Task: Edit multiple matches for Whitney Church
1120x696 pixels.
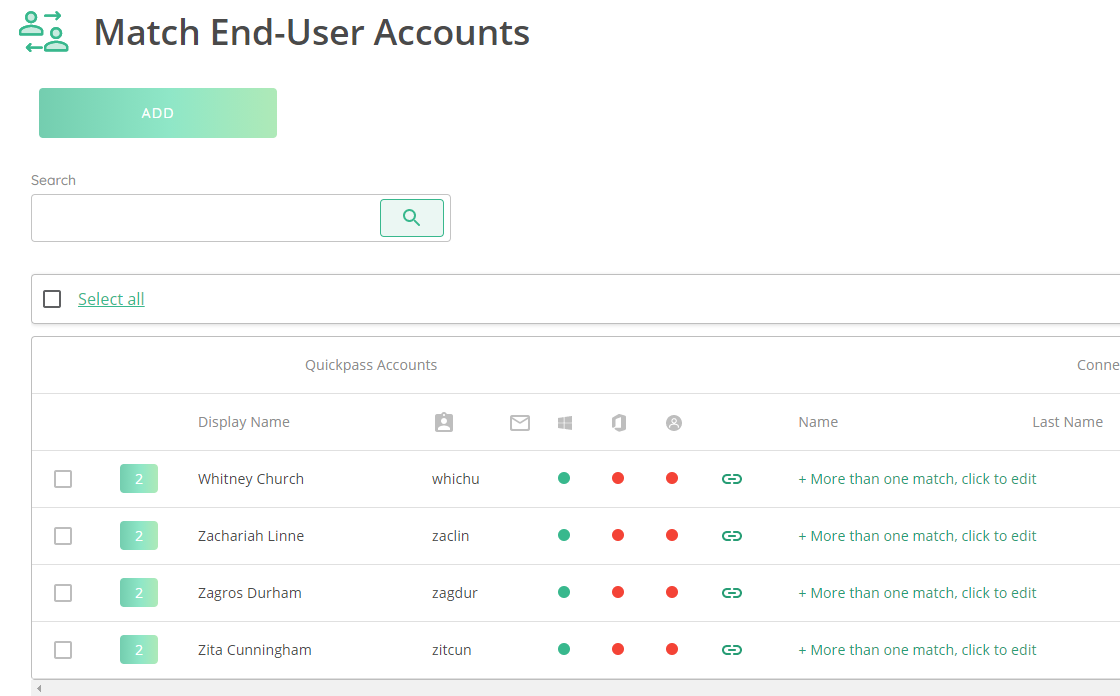Action: pyautogui.click(x=917, y=479)
